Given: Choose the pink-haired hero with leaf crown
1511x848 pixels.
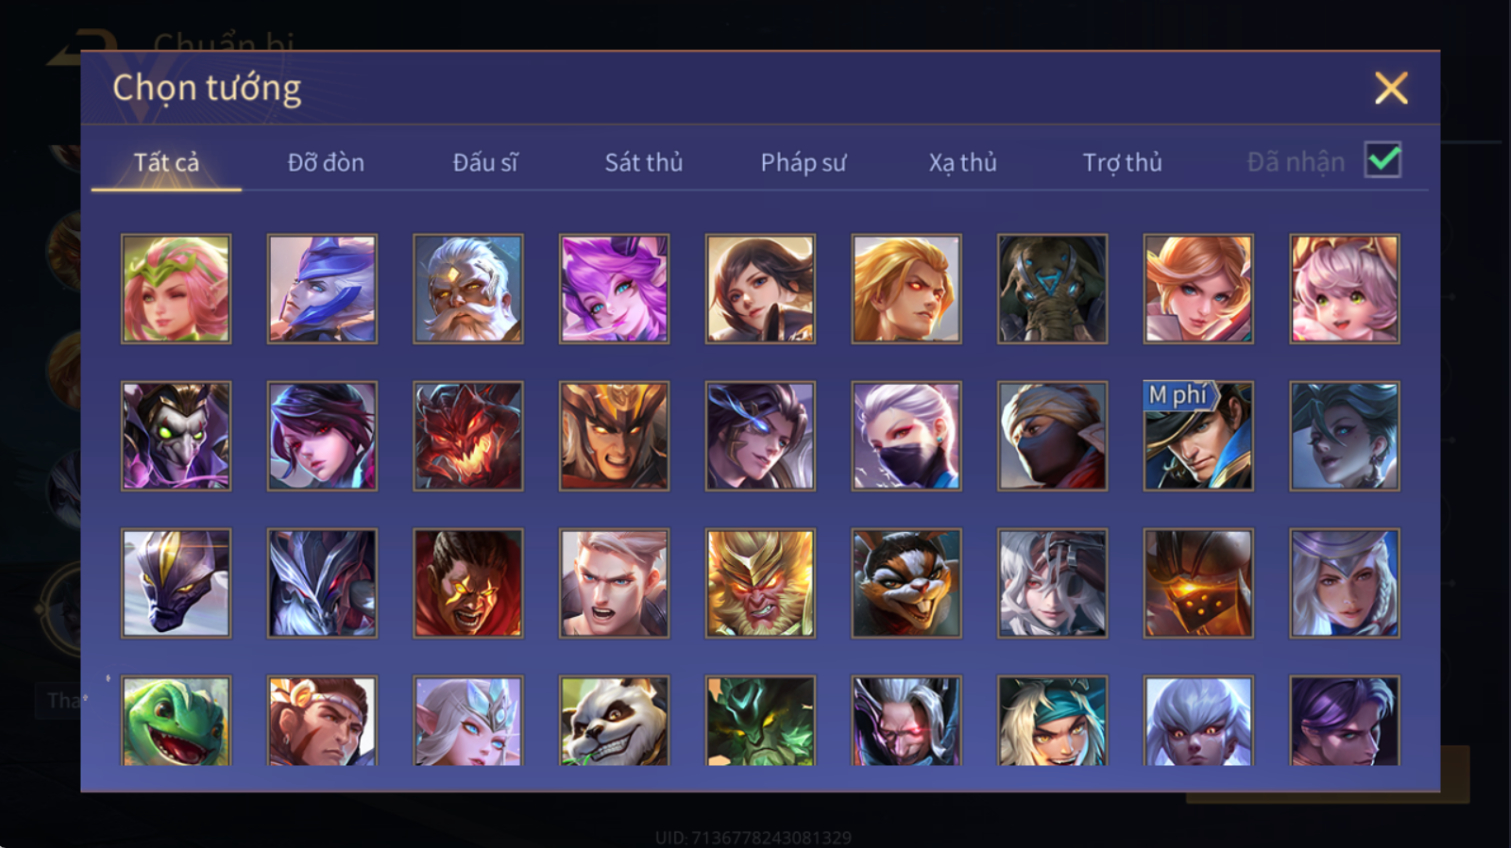Looking at the screenshot, I should click(176, 289).
